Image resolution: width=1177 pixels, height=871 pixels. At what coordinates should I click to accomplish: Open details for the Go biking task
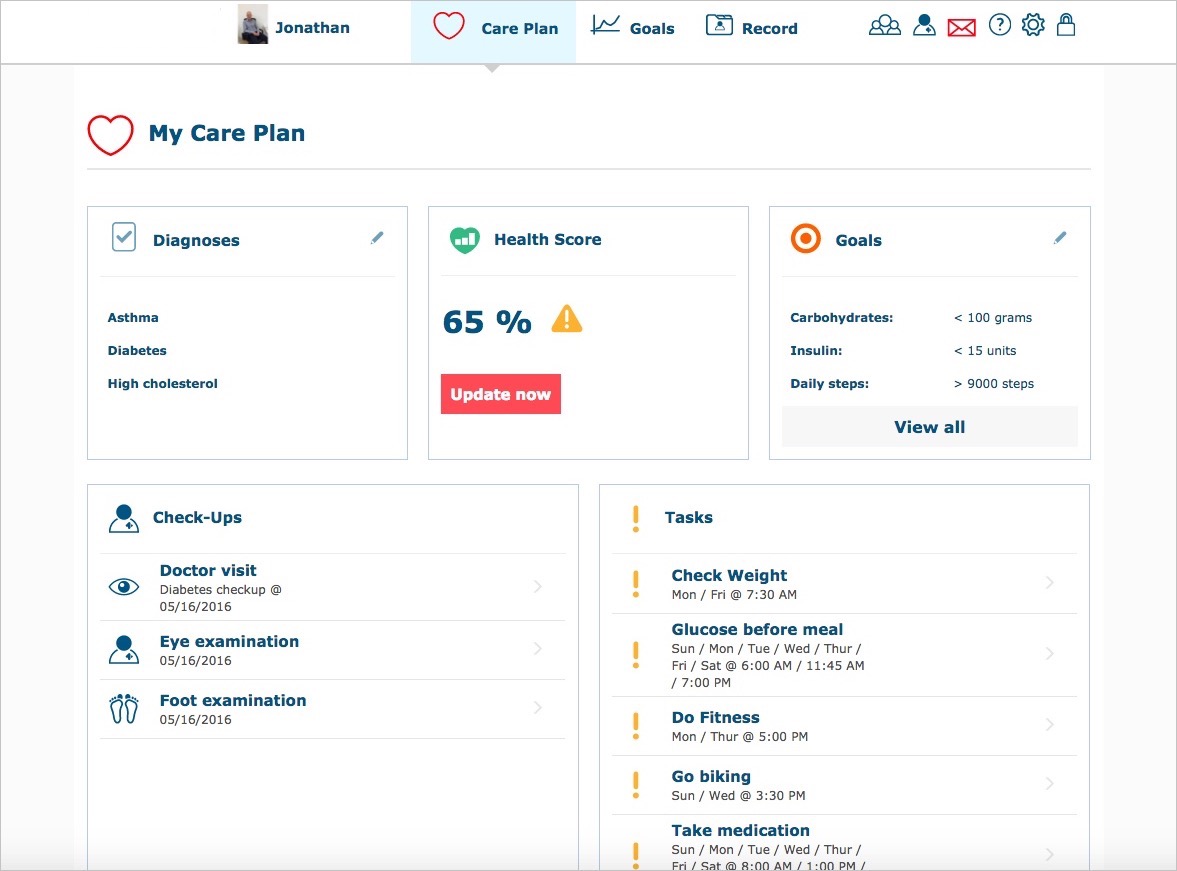click(1049, 785)
